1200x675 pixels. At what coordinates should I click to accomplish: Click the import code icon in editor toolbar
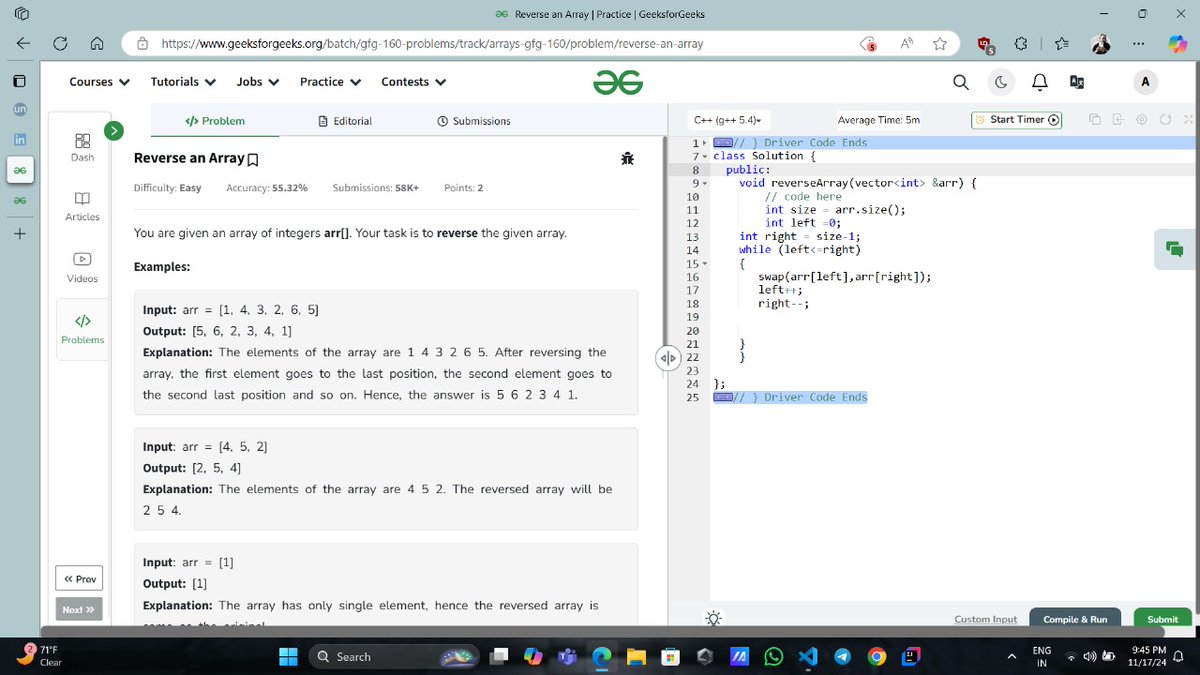1119,120
